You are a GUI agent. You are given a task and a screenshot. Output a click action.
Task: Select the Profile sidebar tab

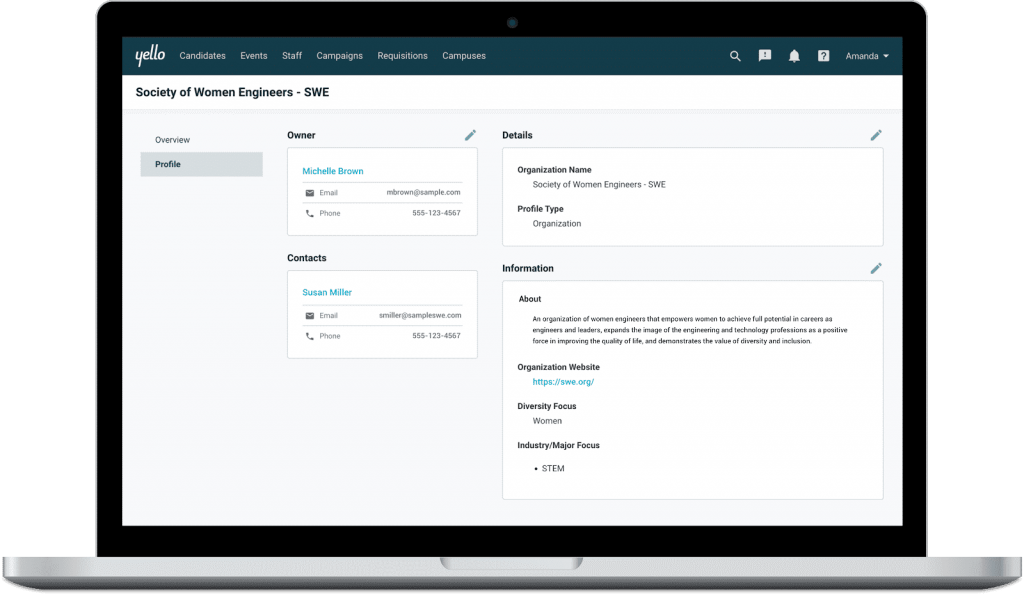coord(201,164)
